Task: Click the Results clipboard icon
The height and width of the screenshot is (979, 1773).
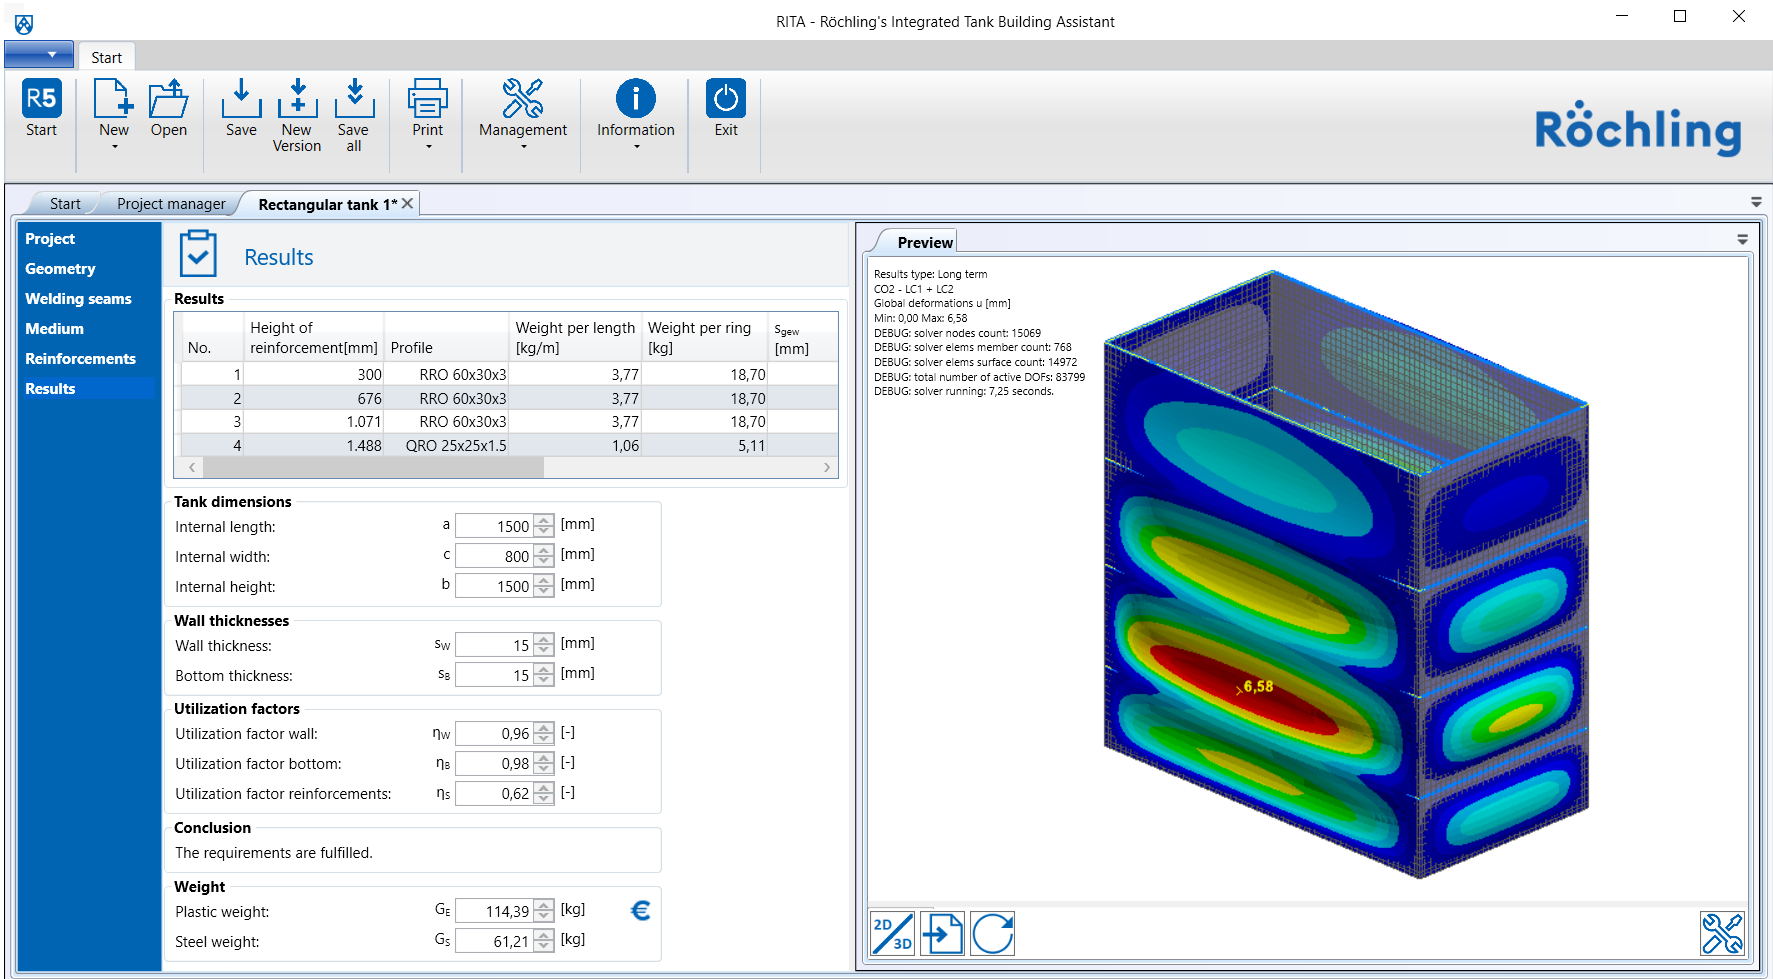Action: pyautogui.click(x=198, y=253)
